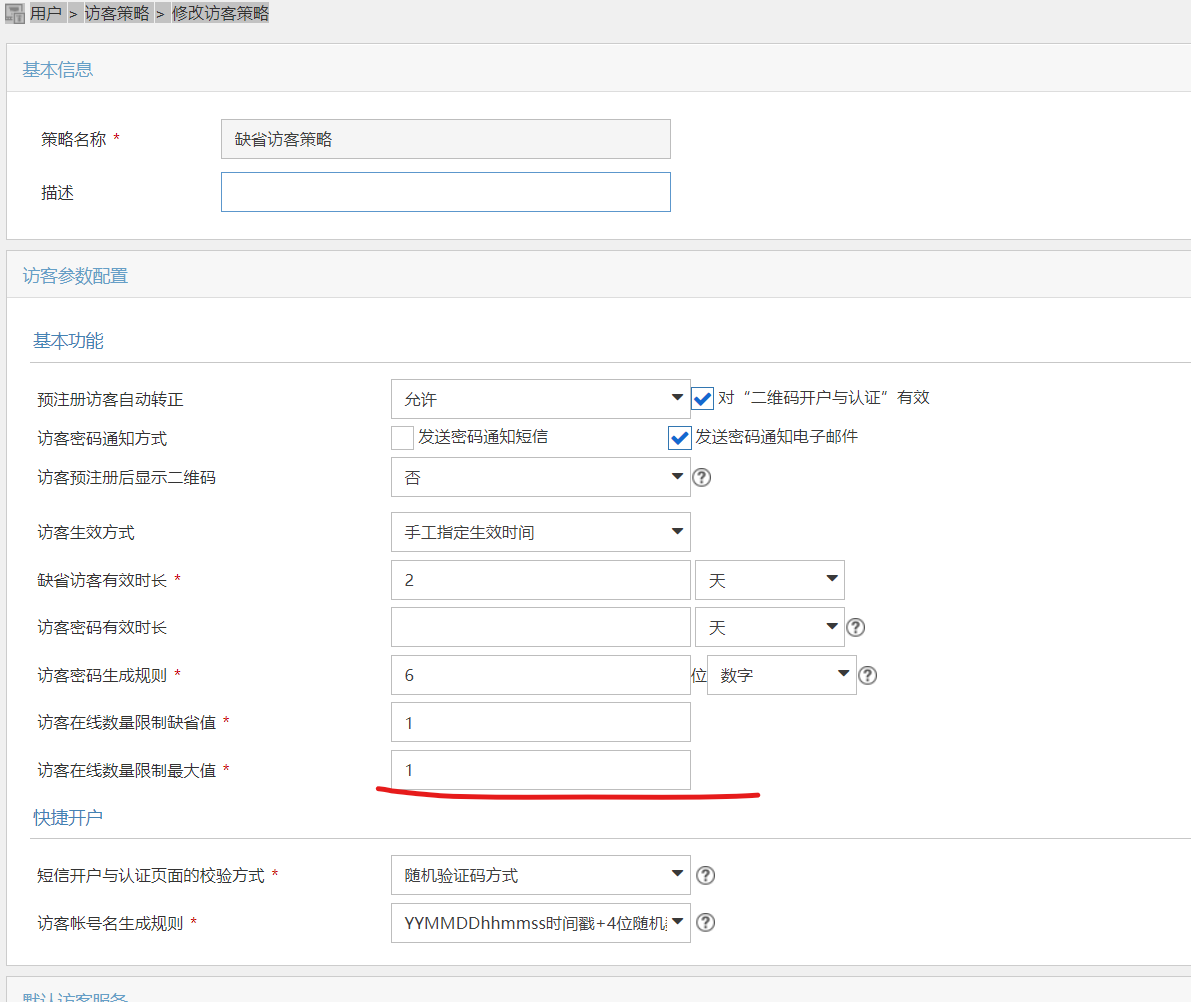Show help for 访客预注册后显示二维码
Screen dimensions: 1191x1002
click(702, 477)
